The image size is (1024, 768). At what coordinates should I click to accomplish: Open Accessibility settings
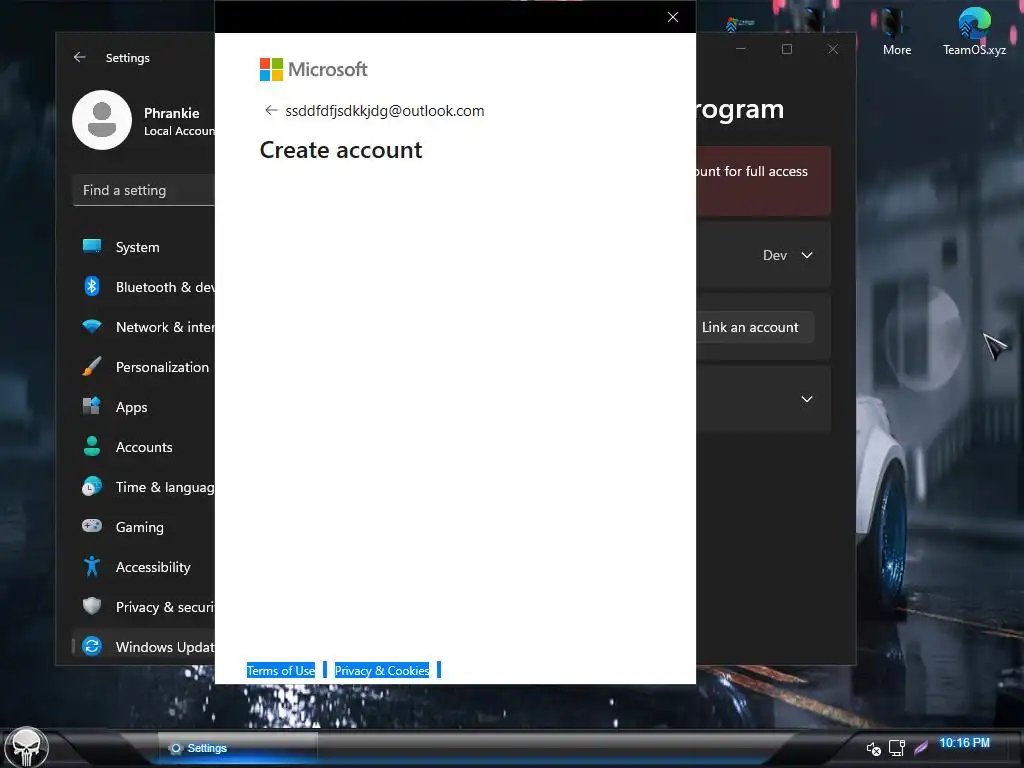point(144,567)
